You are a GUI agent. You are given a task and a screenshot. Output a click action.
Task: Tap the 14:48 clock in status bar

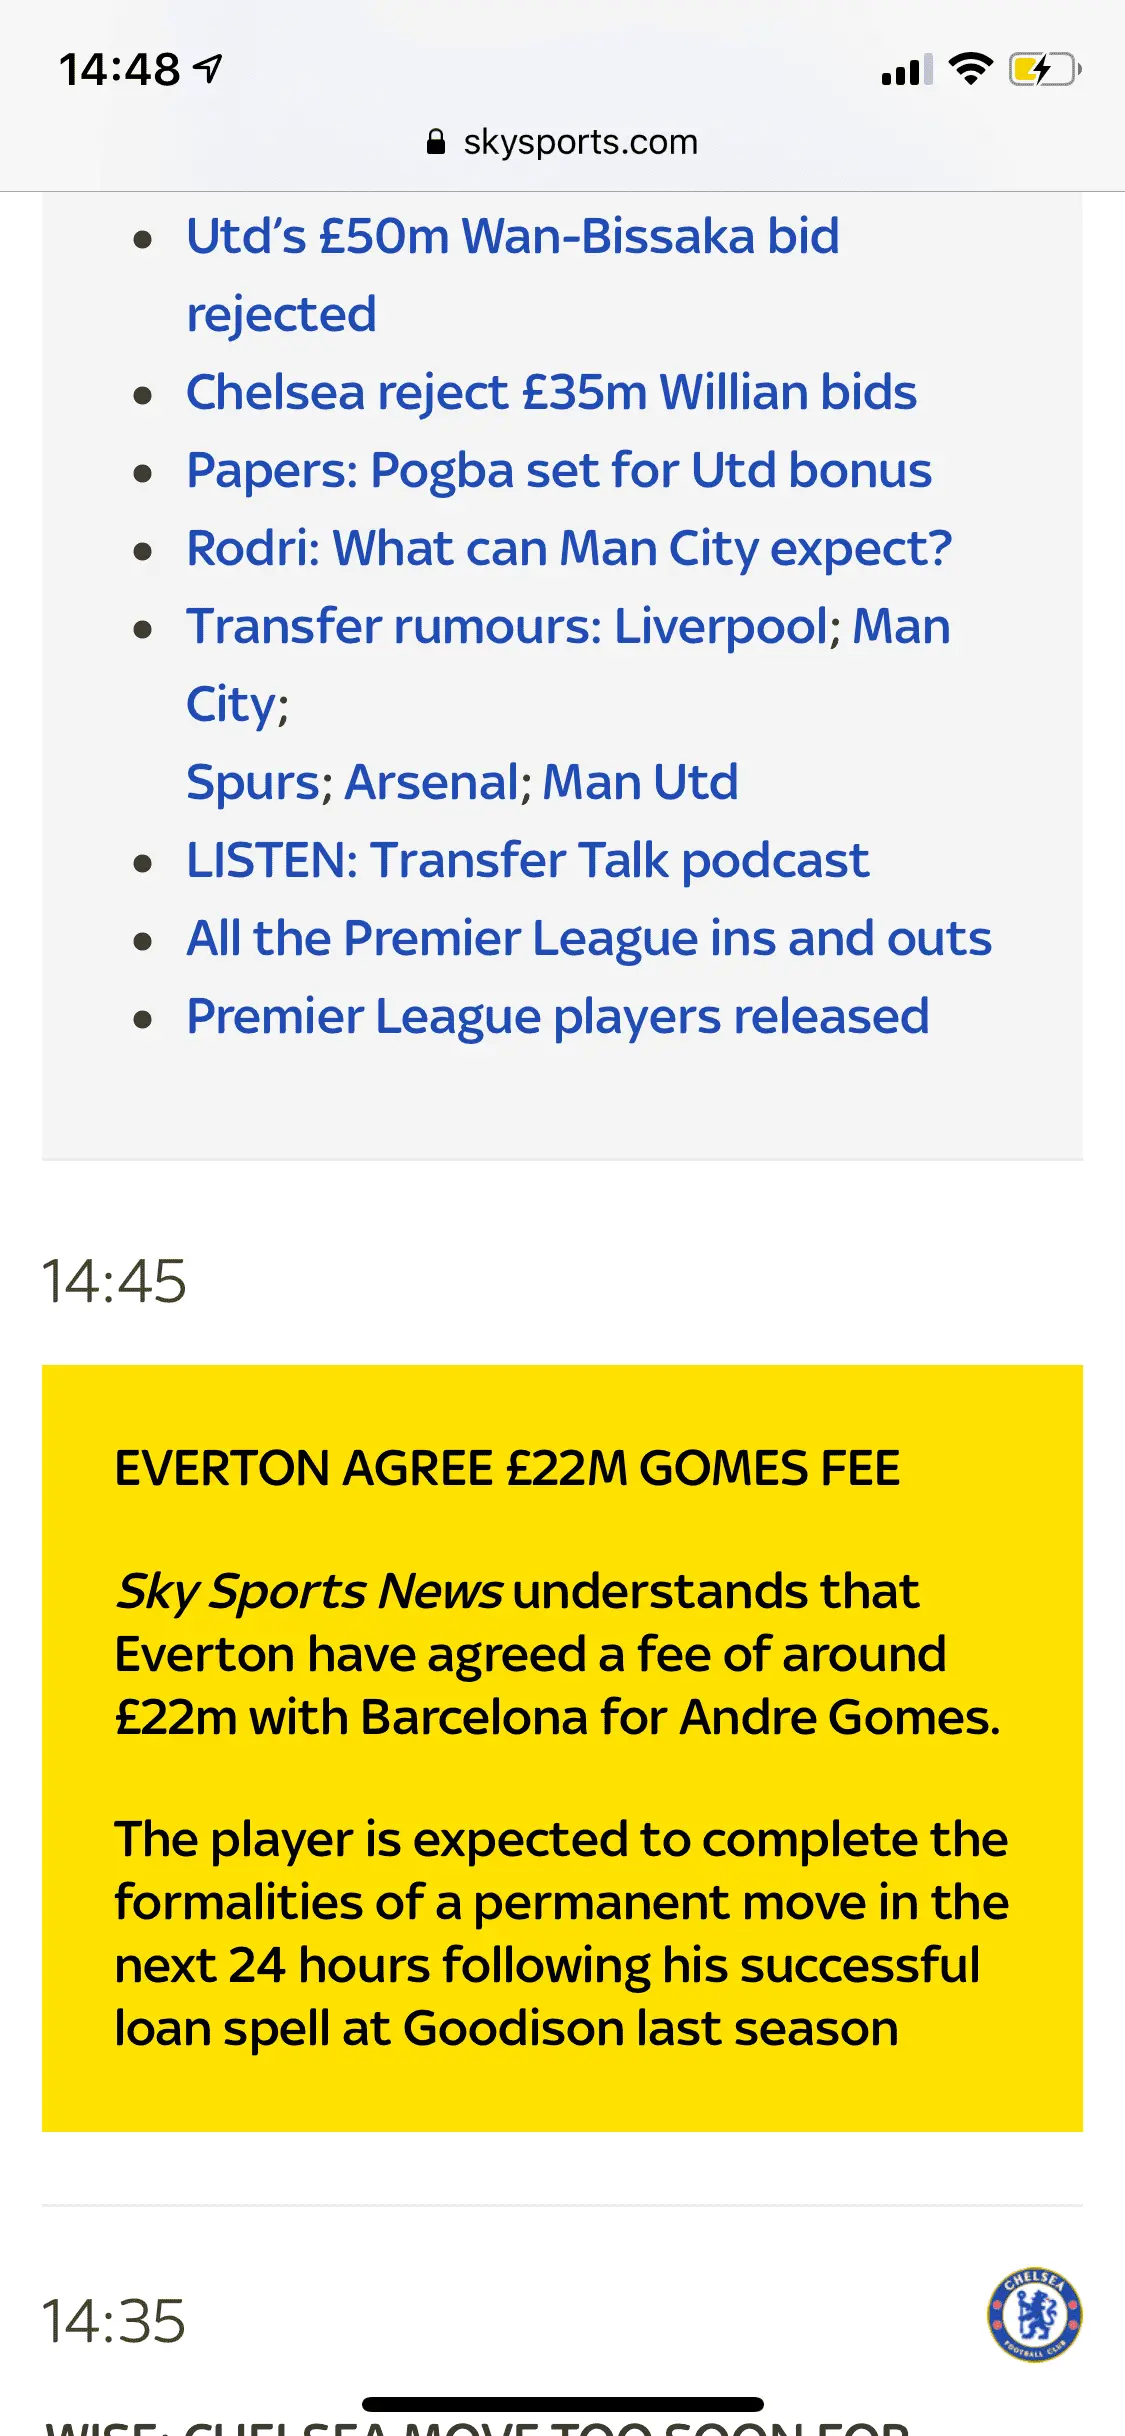coord(120,70)
